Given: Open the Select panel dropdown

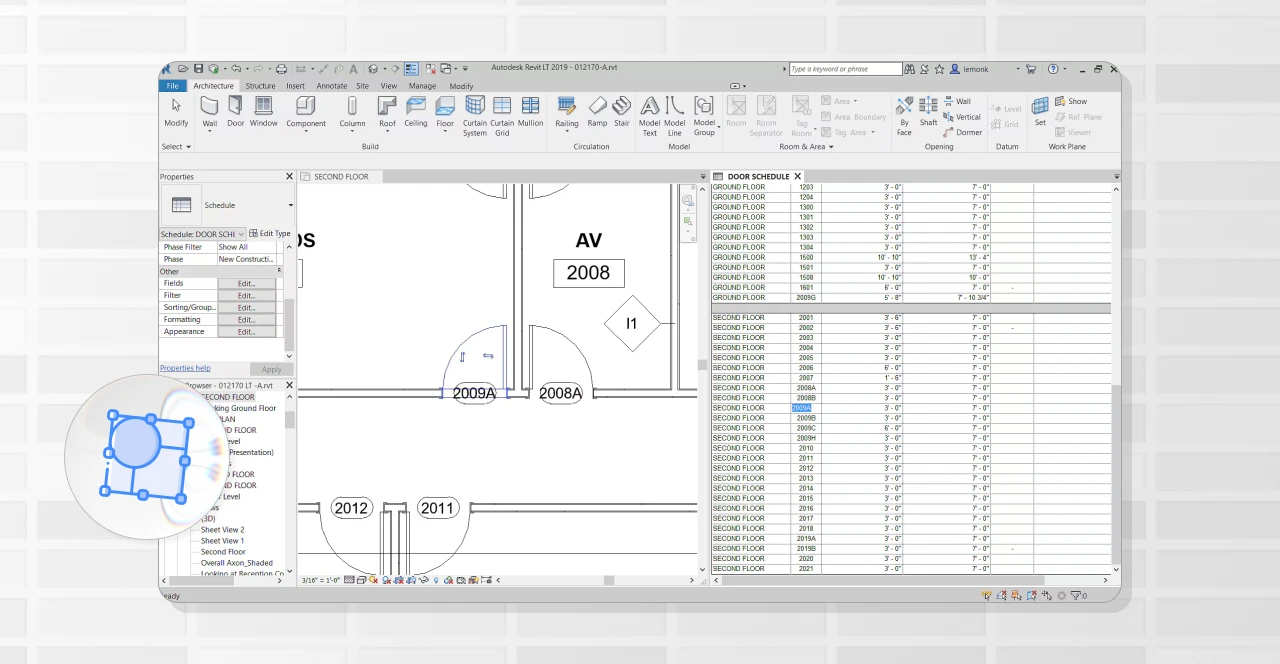Looking at the screenshot, I should coord(176,147).
